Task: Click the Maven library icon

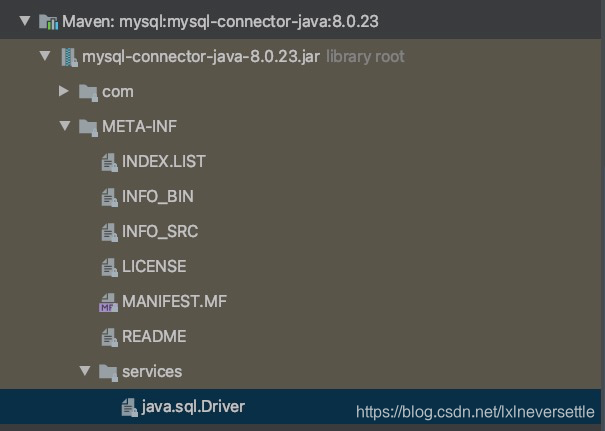Action: tap(49, 22)
